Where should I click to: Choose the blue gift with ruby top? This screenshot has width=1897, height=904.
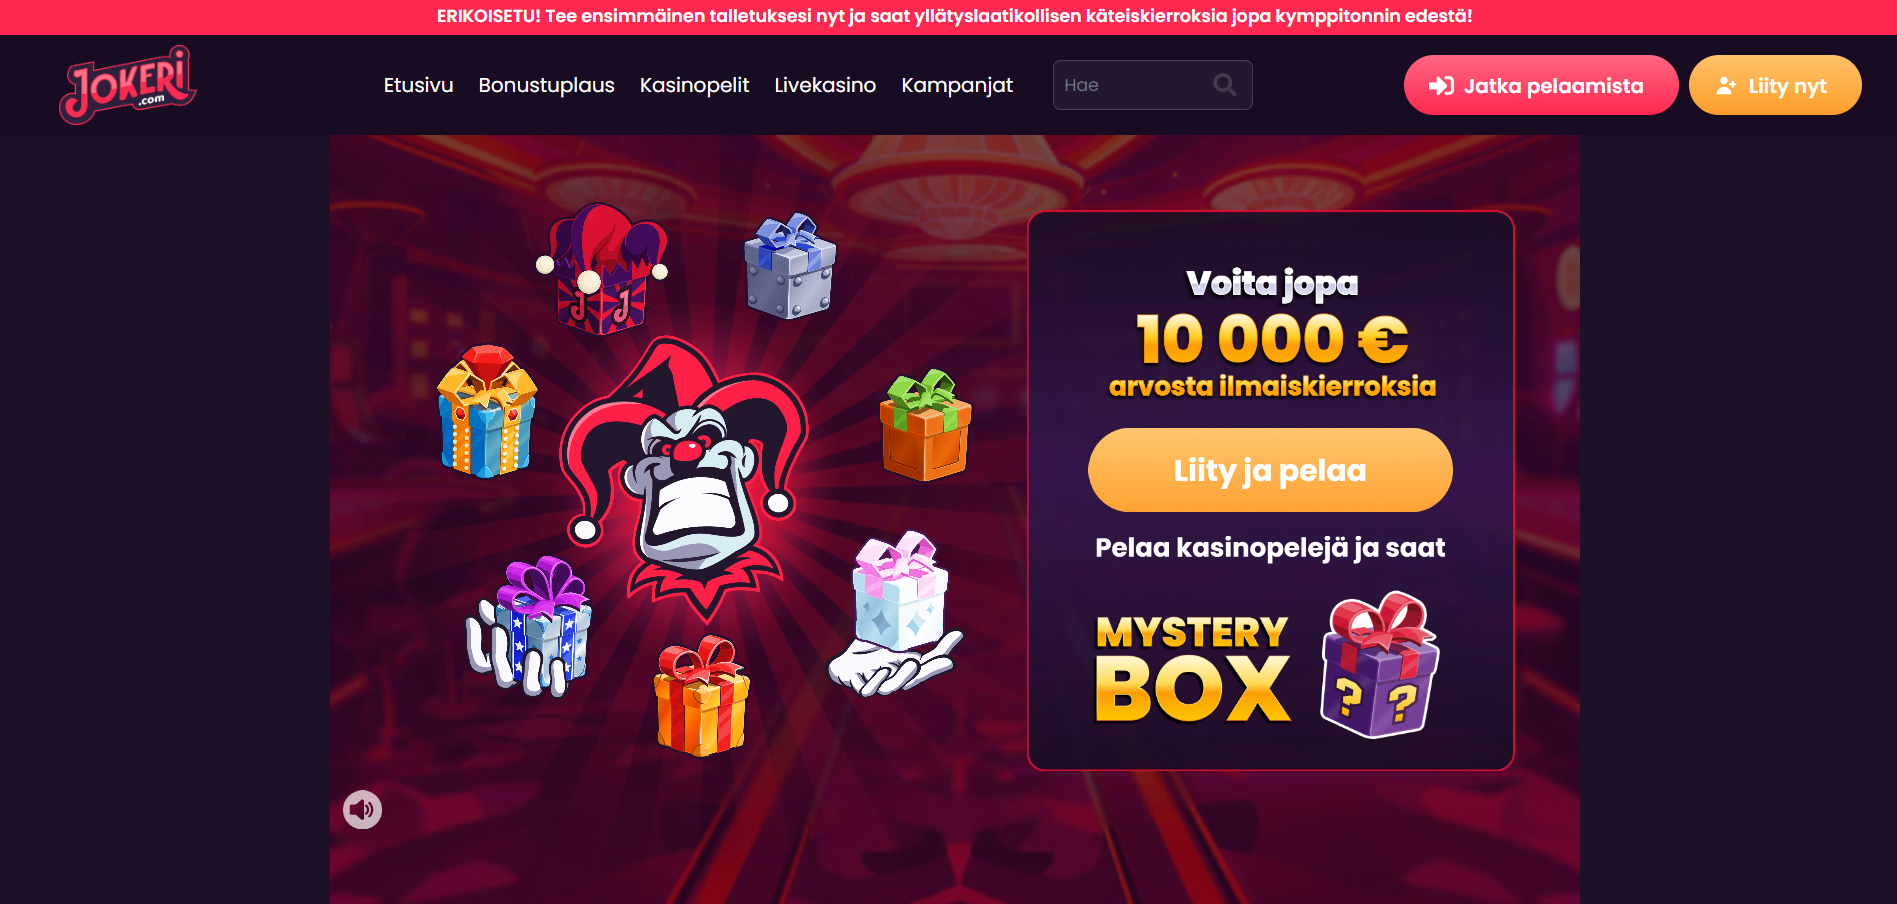[487, 411]
